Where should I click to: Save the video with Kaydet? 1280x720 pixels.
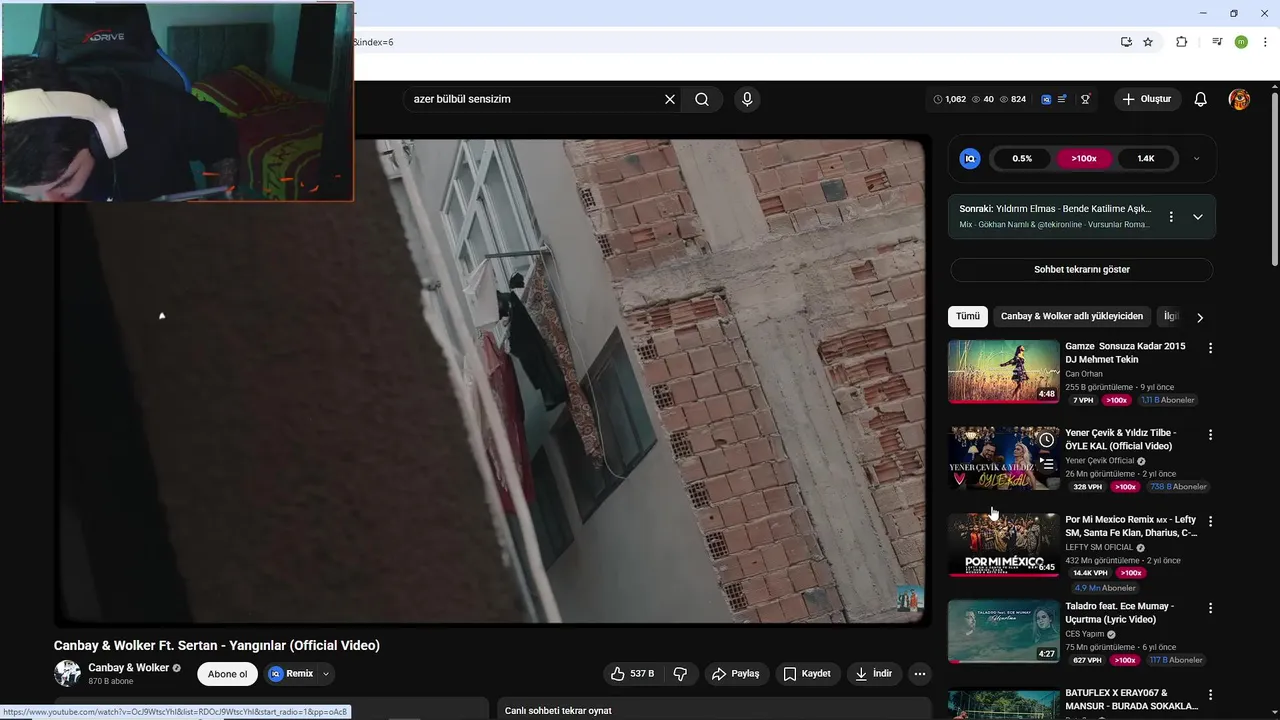click(x=807, y=674)
